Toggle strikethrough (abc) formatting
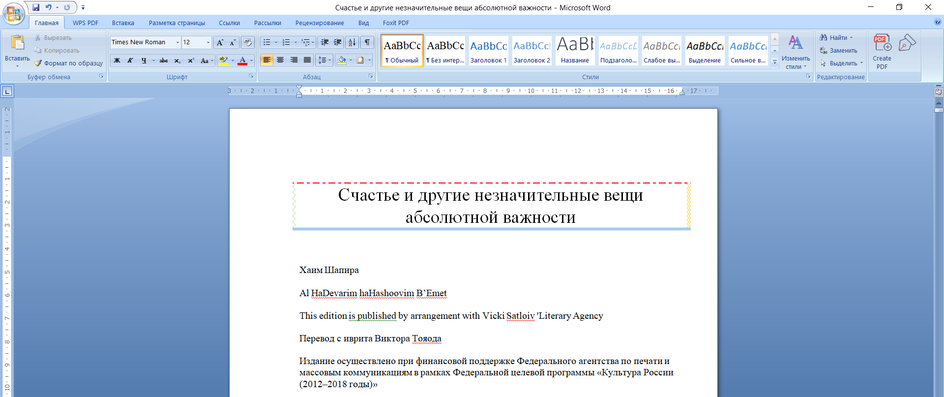The height and width of the screenshot is (397, 944). click(x=164, y=60)
